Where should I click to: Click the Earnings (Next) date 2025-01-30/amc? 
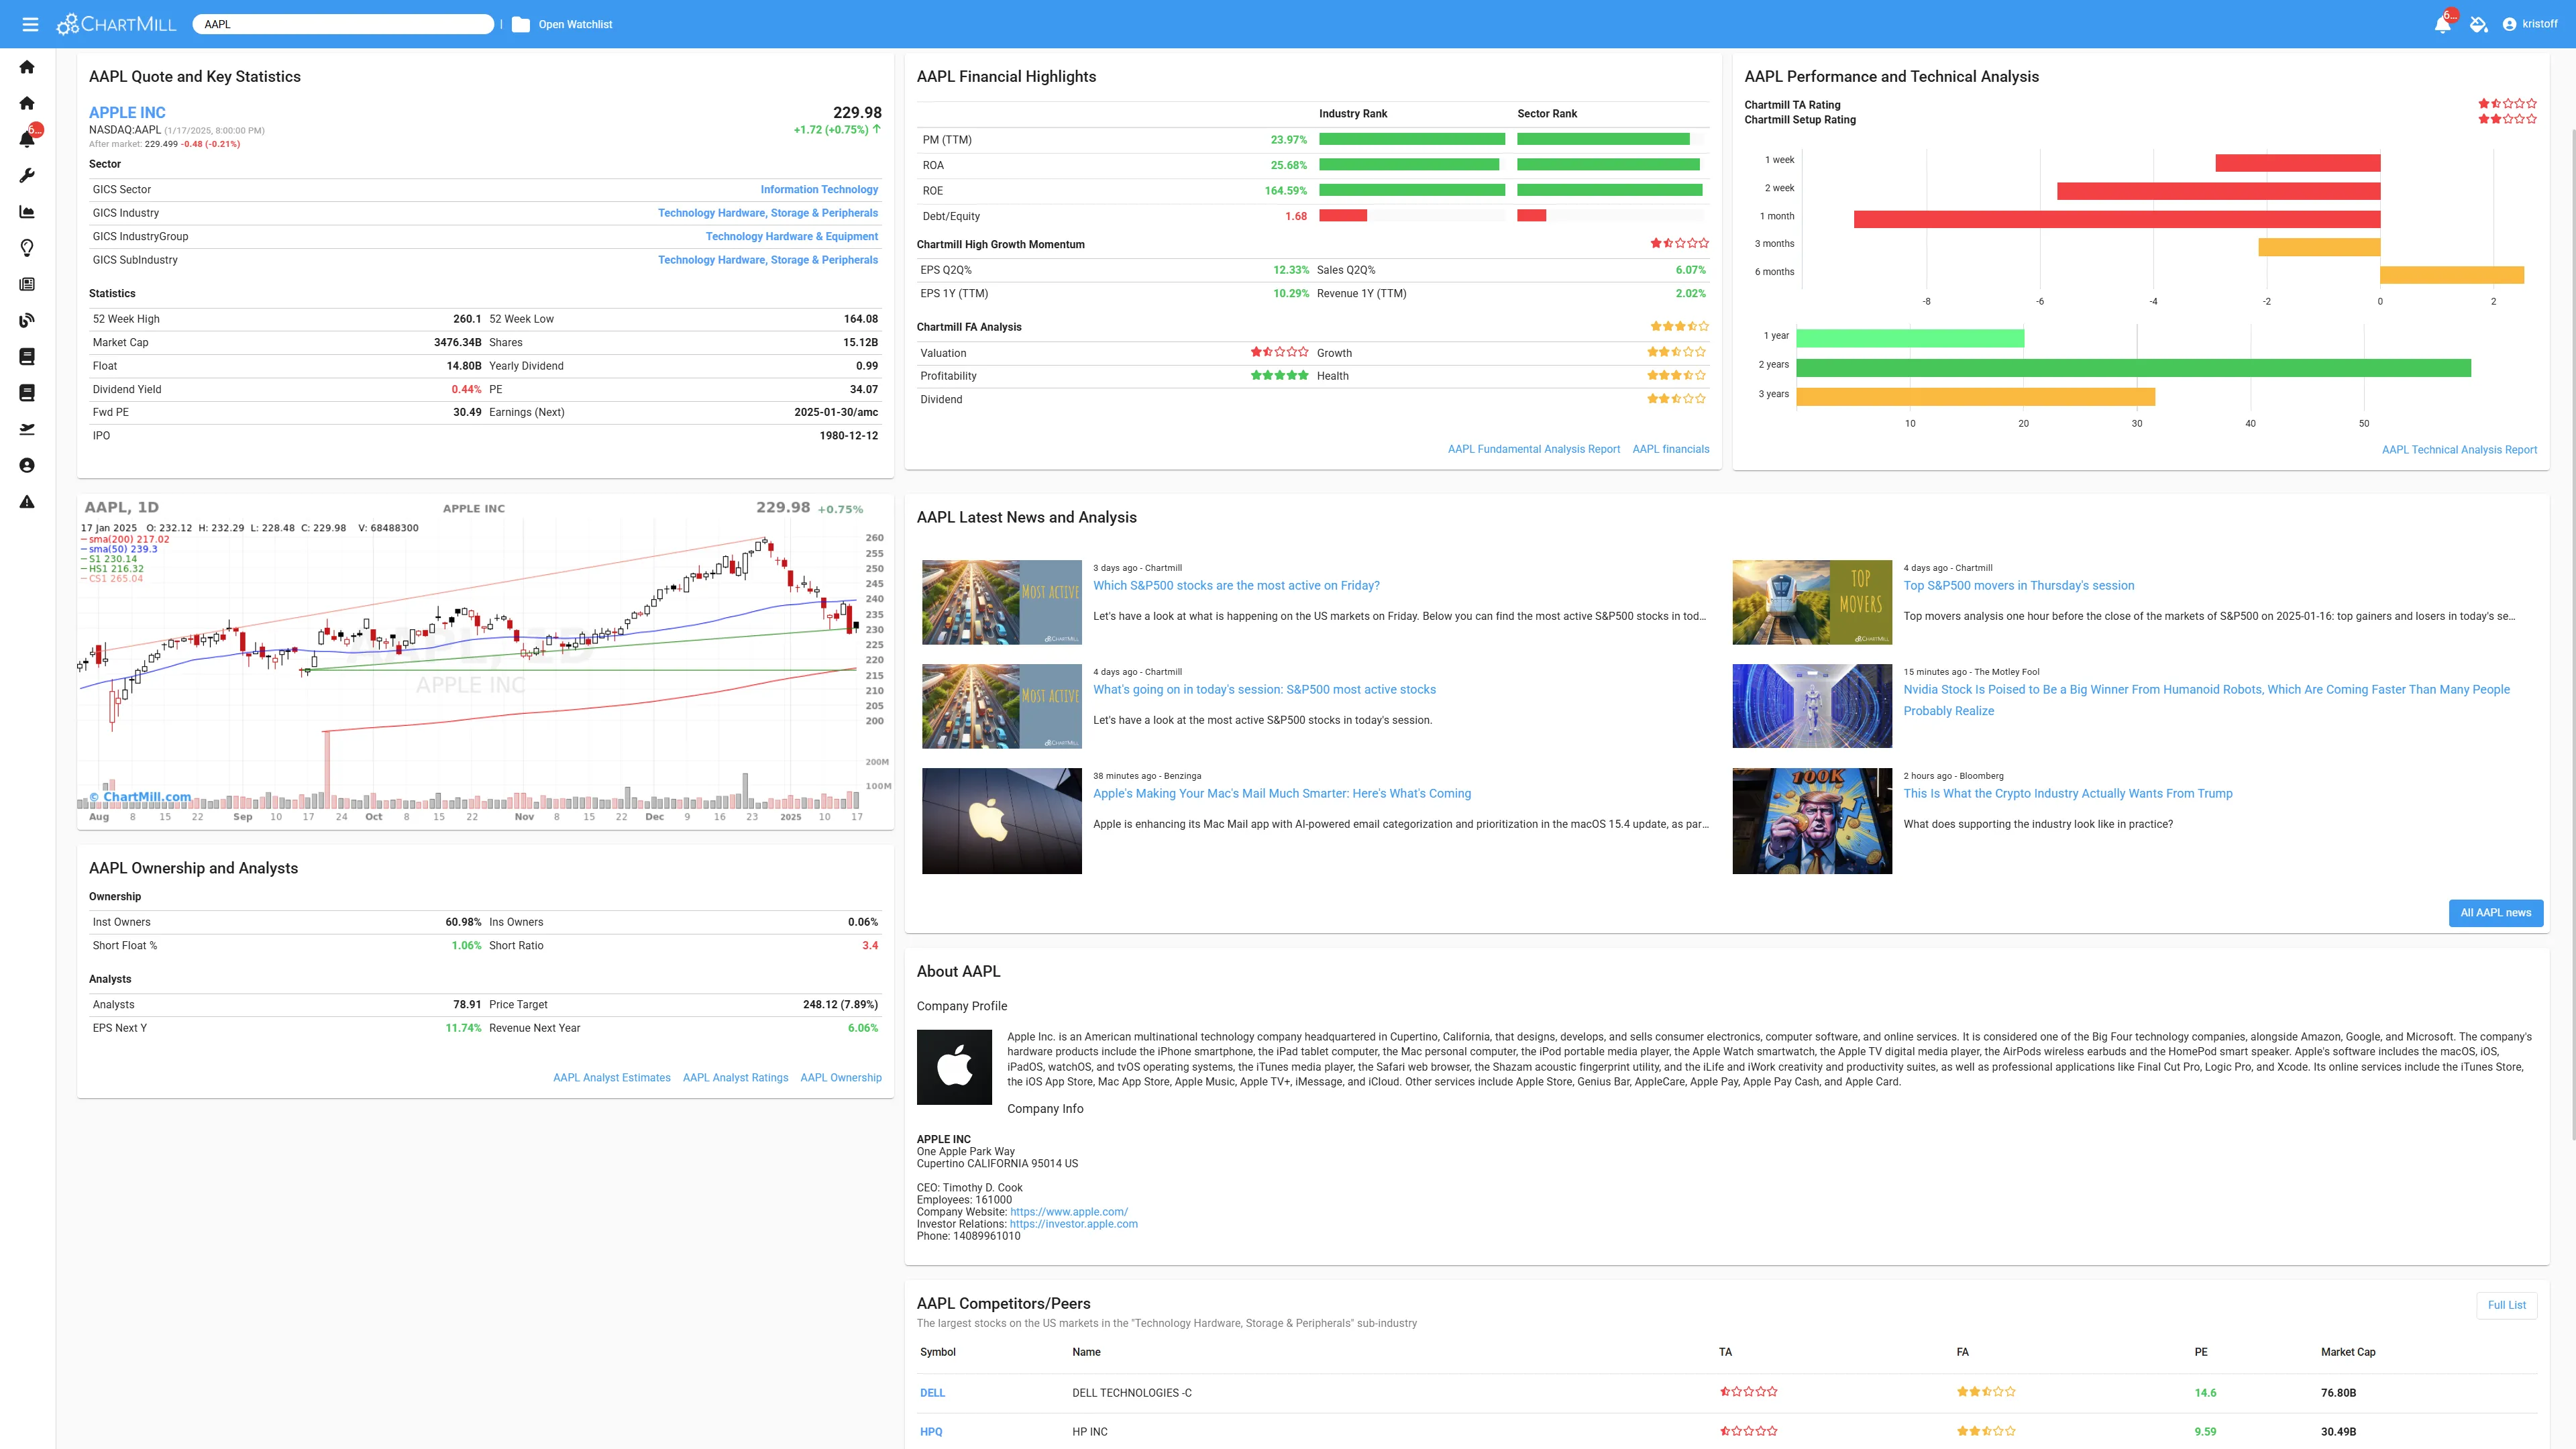836,412
